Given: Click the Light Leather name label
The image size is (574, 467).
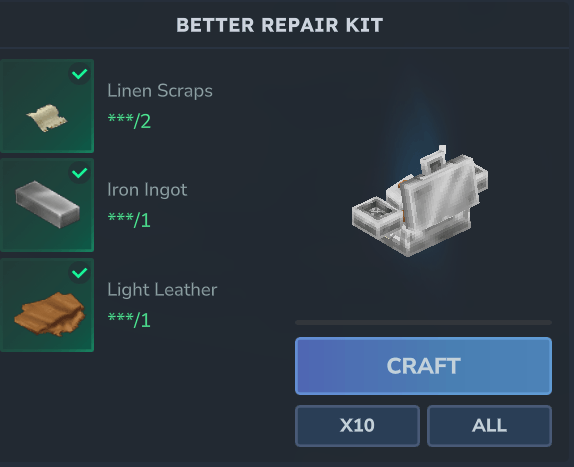Looking at the screenshot, I should pos(162,289).
